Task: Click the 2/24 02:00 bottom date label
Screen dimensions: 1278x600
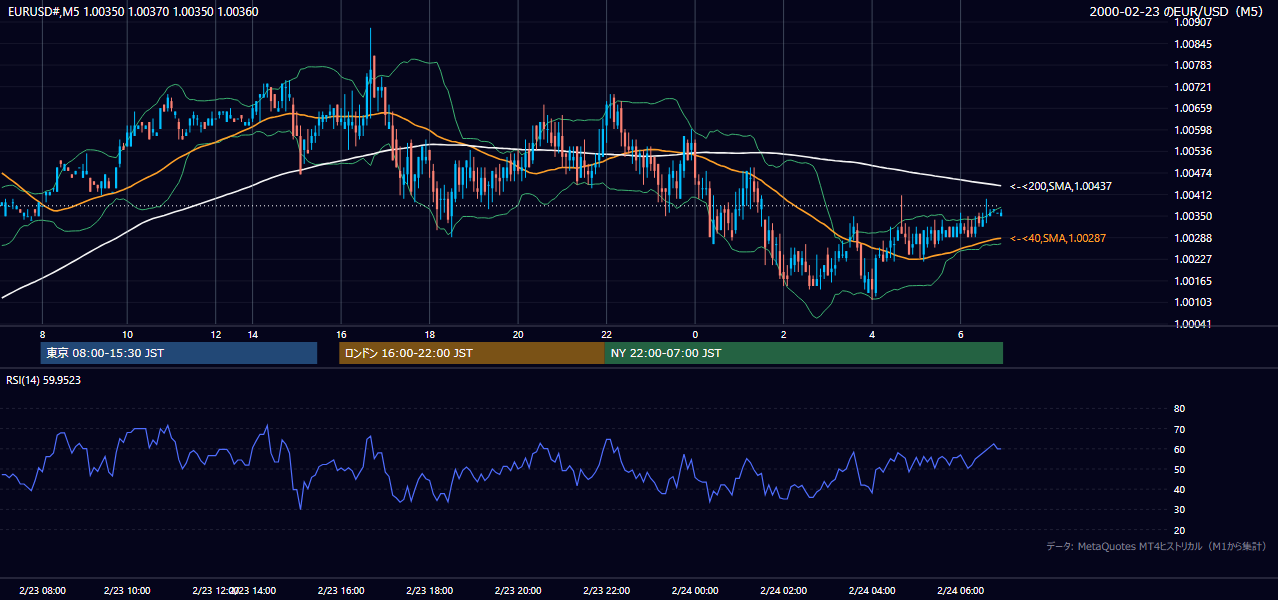Action: pyautogui.click(x=783, y=590)
